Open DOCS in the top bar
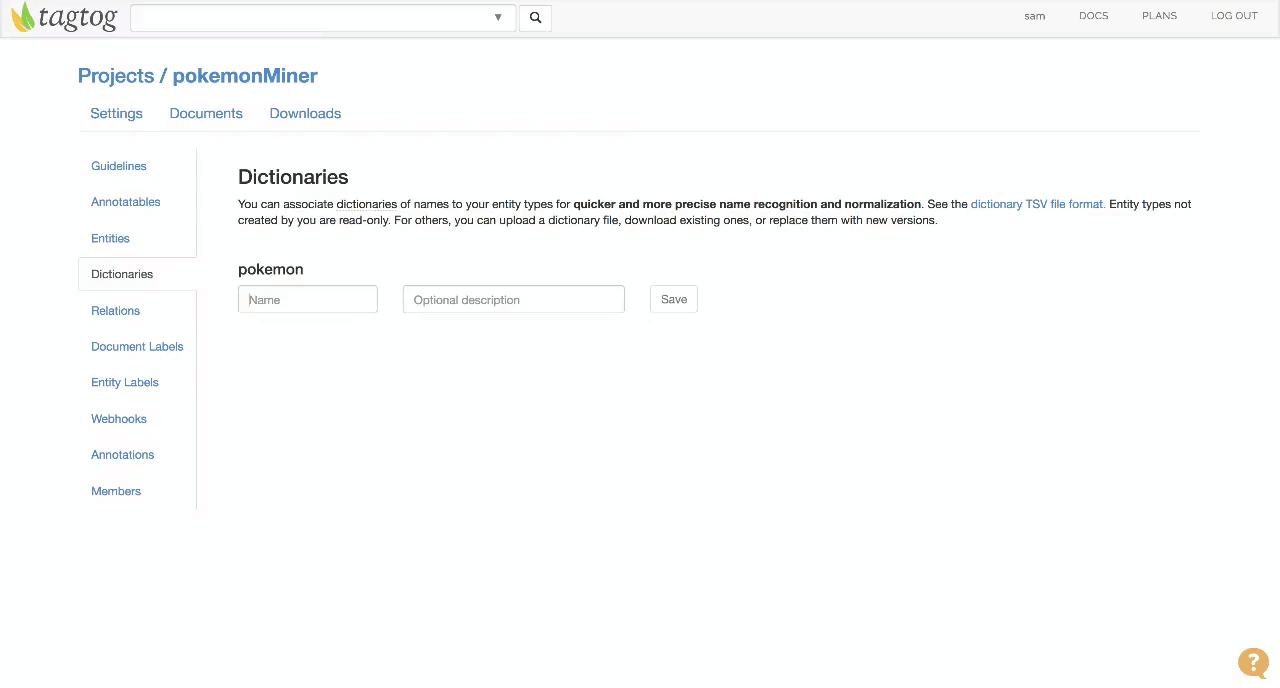 1093,16
